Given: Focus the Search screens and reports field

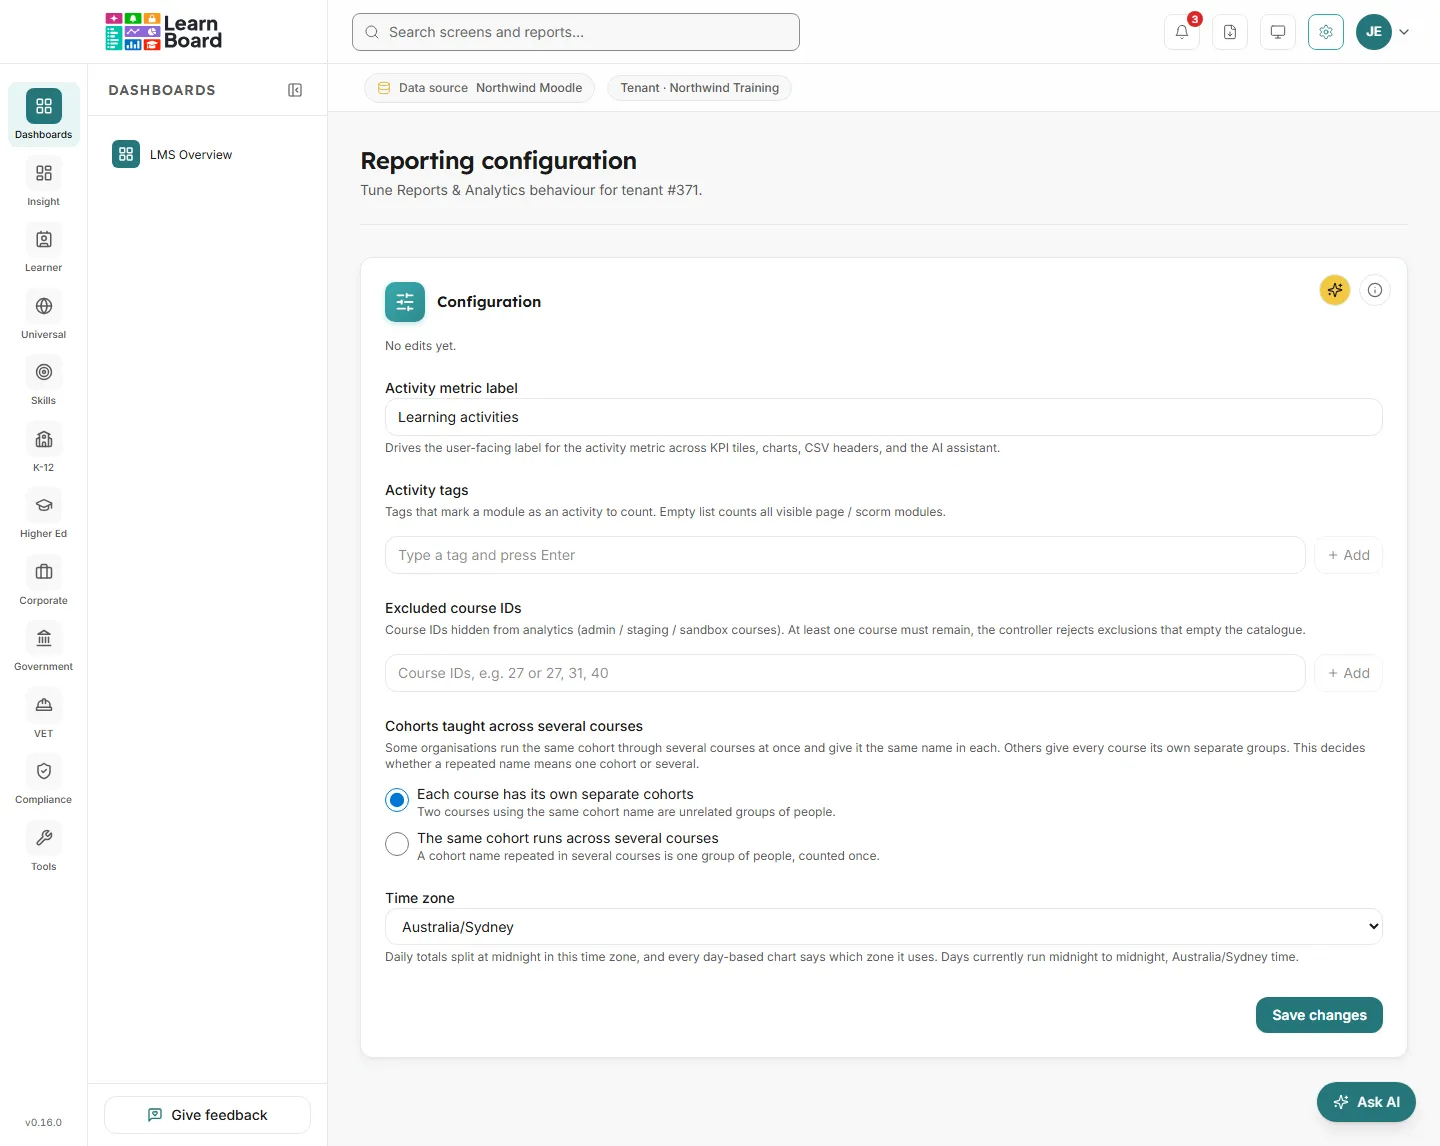Looking at the screenshot, I should click(x=576, y=32).
